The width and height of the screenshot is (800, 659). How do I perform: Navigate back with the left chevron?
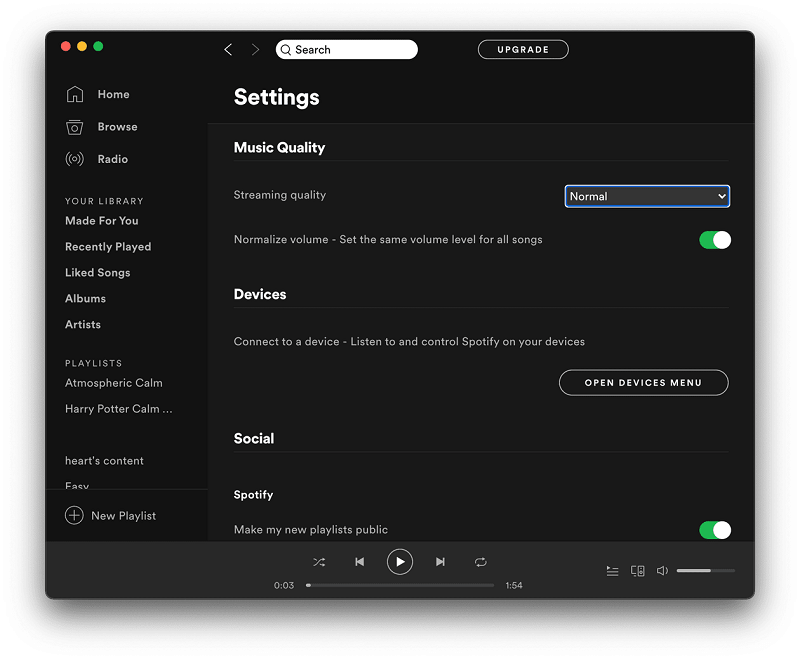click(x=228, y=48)
